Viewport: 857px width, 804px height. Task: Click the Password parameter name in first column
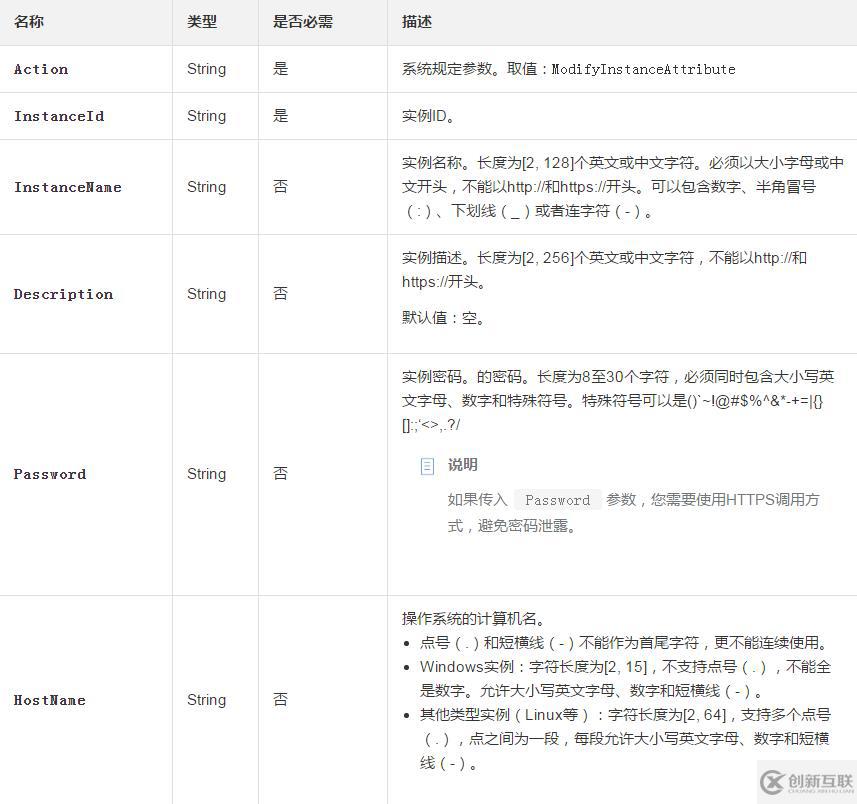tap(50, 474)
